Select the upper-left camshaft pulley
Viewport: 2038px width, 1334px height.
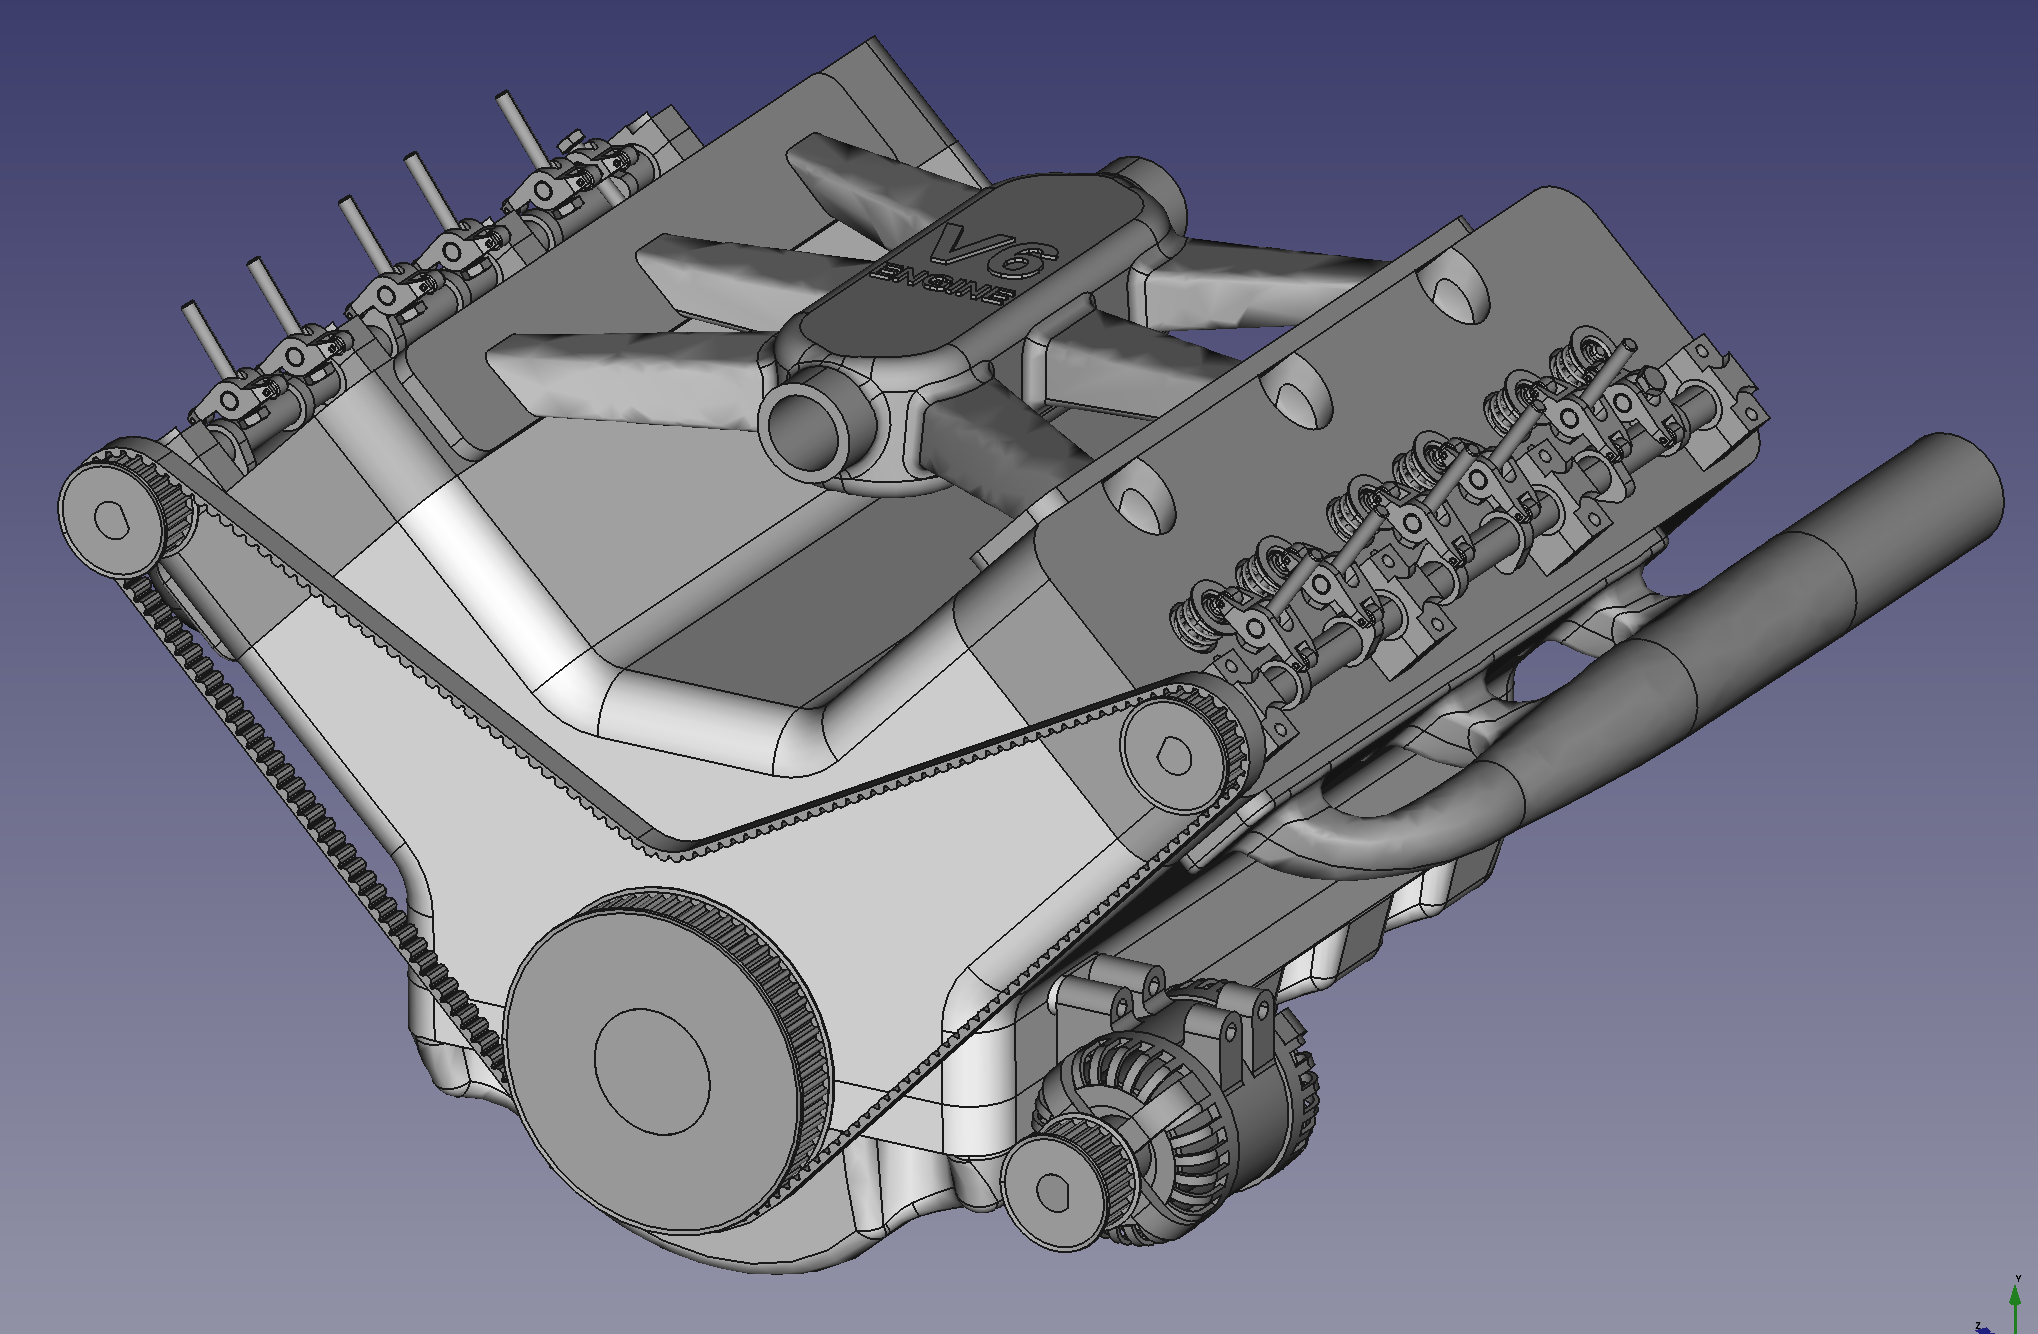112,519
